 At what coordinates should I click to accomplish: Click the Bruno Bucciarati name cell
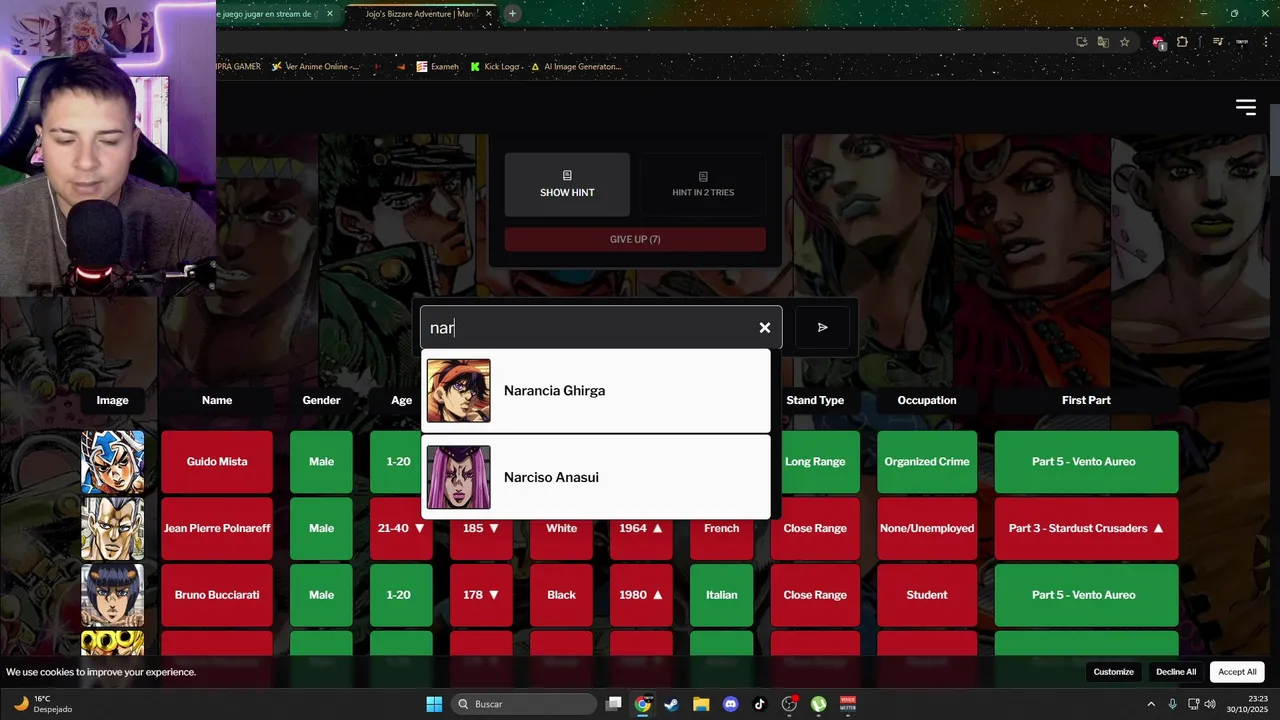[217, 595]
